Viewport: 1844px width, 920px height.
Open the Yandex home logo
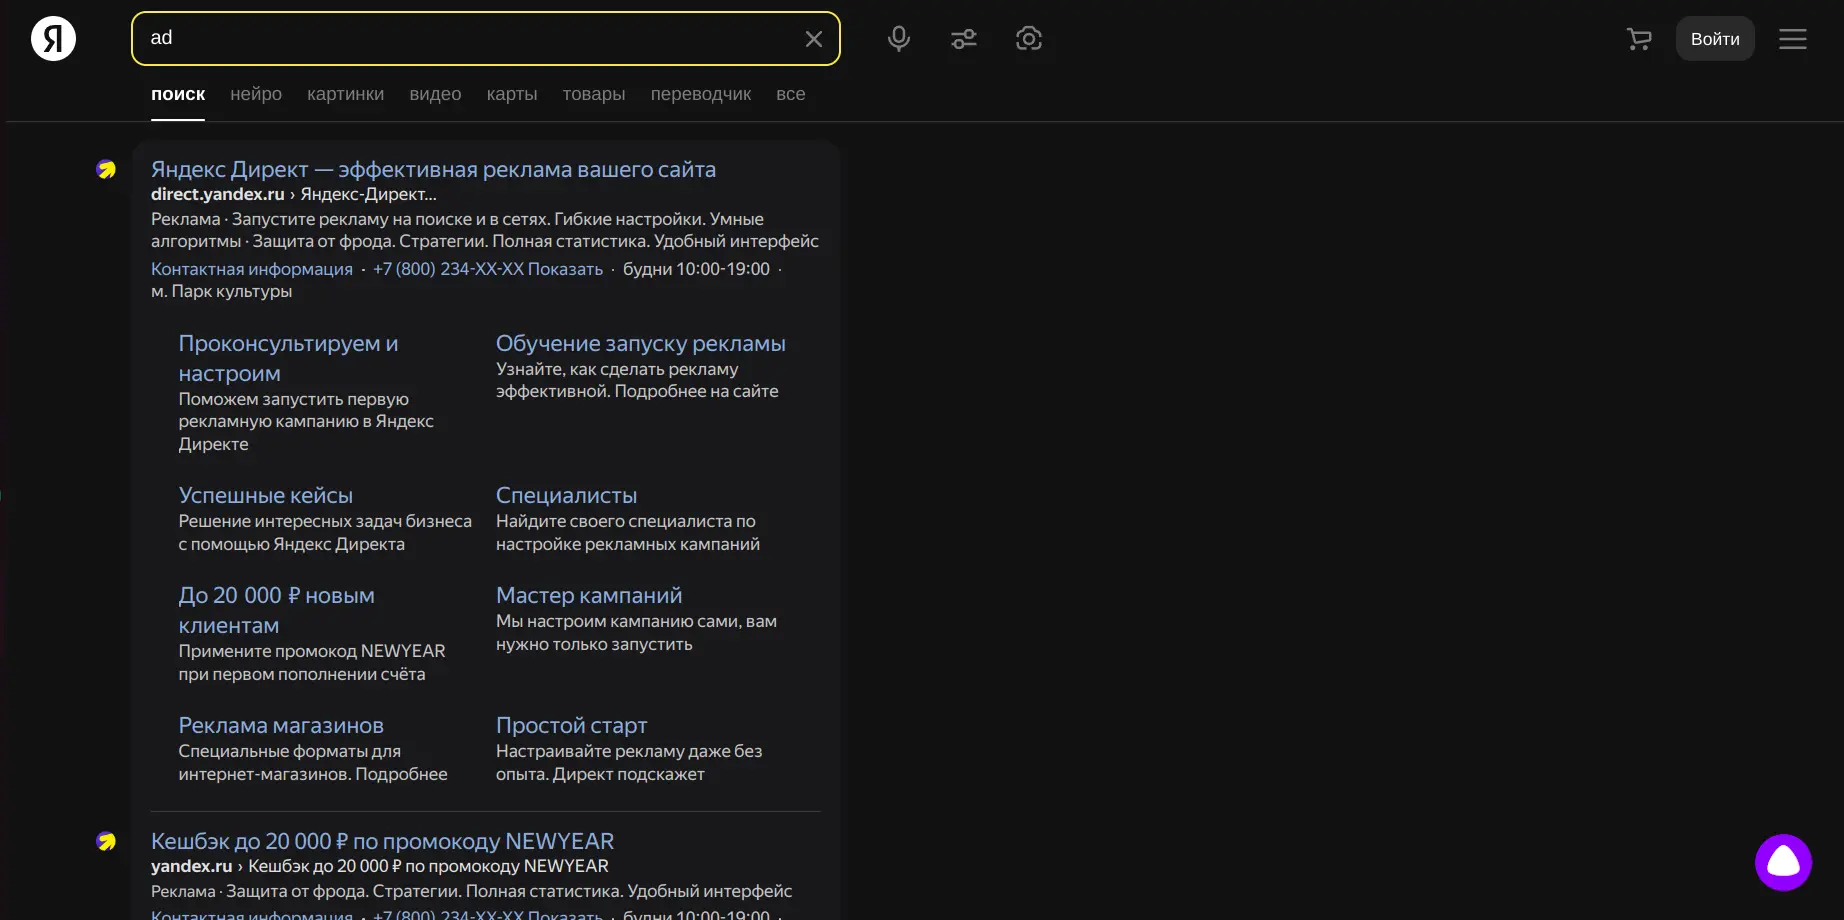point(54,39)
